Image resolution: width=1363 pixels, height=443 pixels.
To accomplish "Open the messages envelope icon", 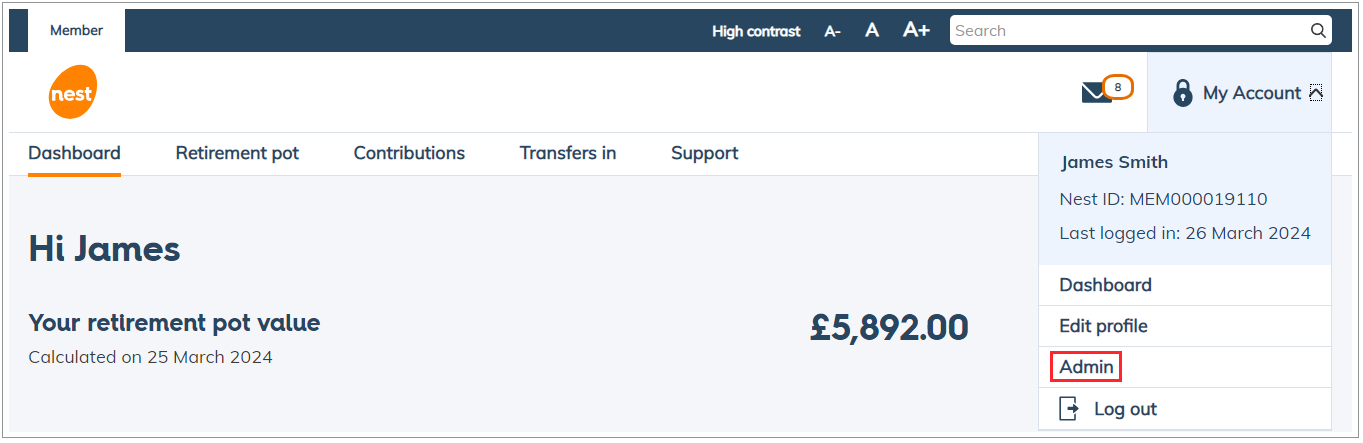I will [1096, 93].
